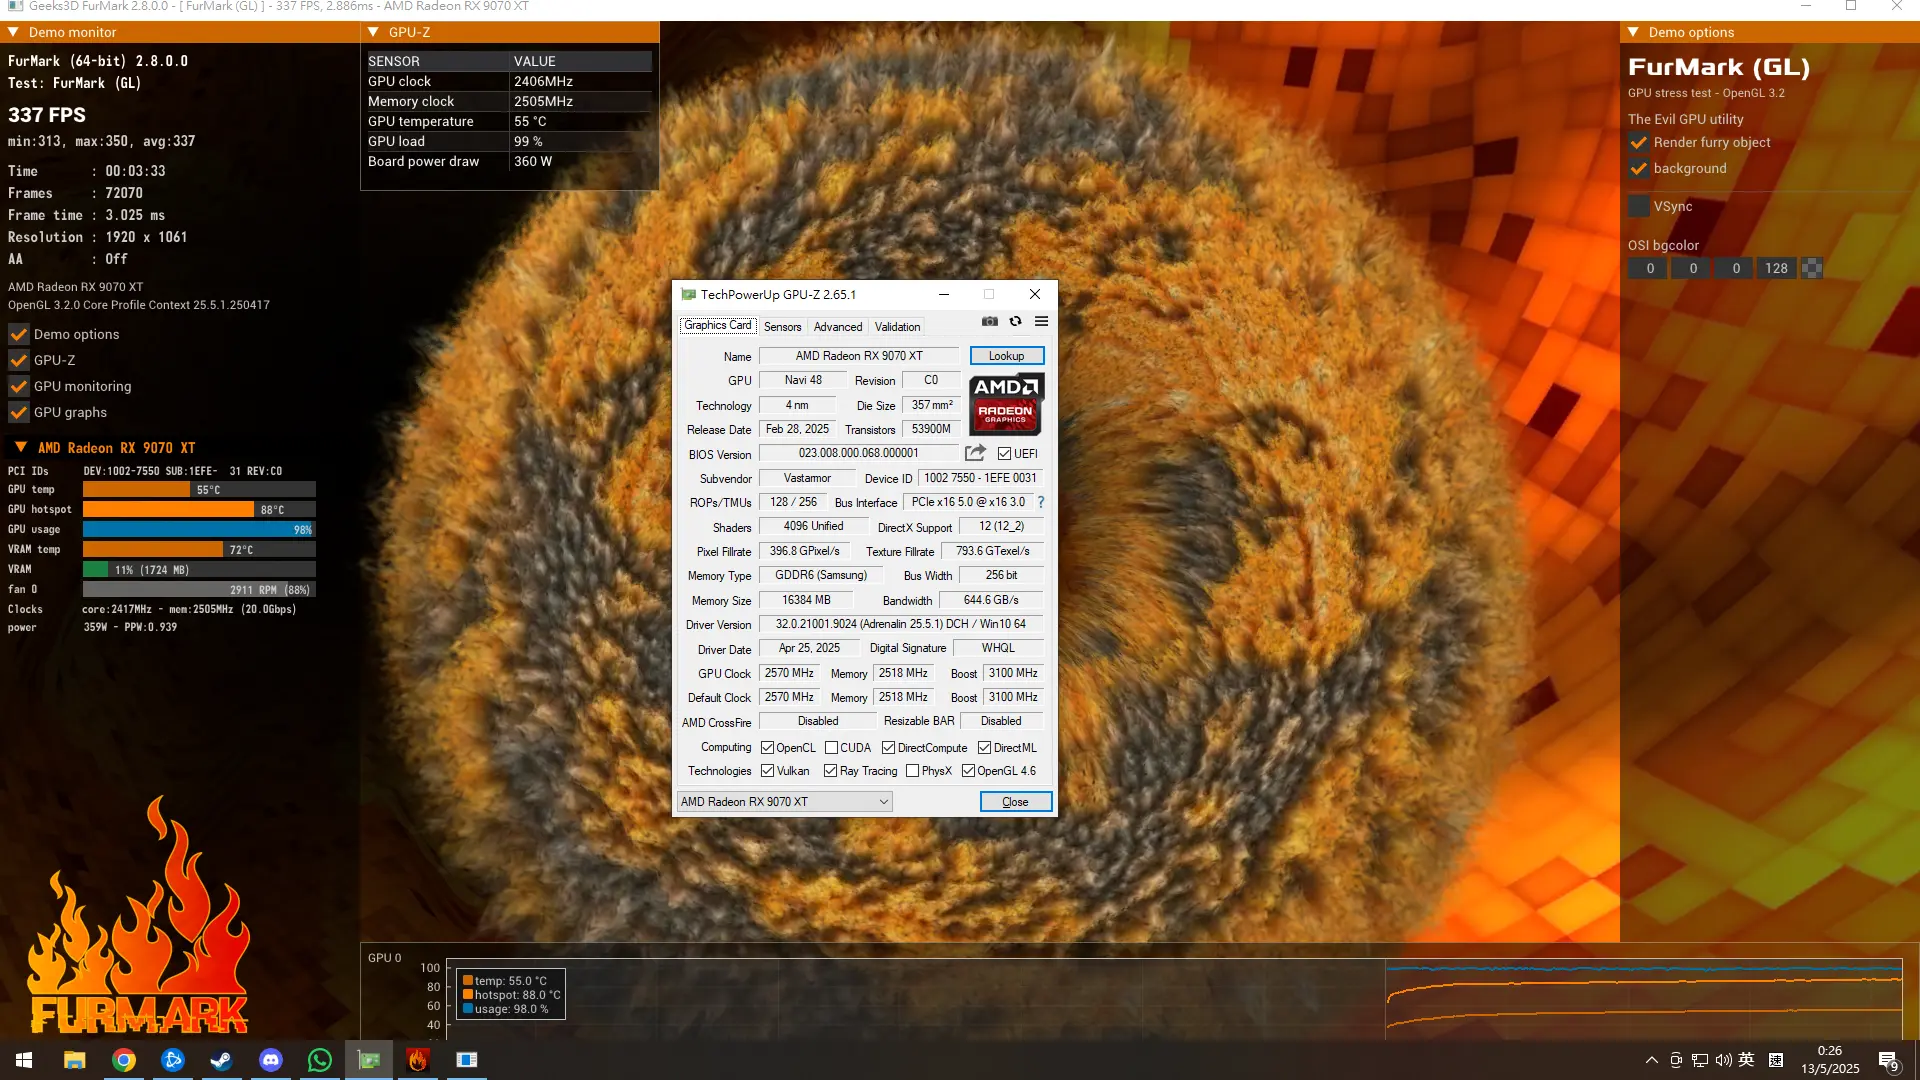Click the OSI bgcolor red value field
Viewport: 1920px width, 1080px height.
[1649, 268]
